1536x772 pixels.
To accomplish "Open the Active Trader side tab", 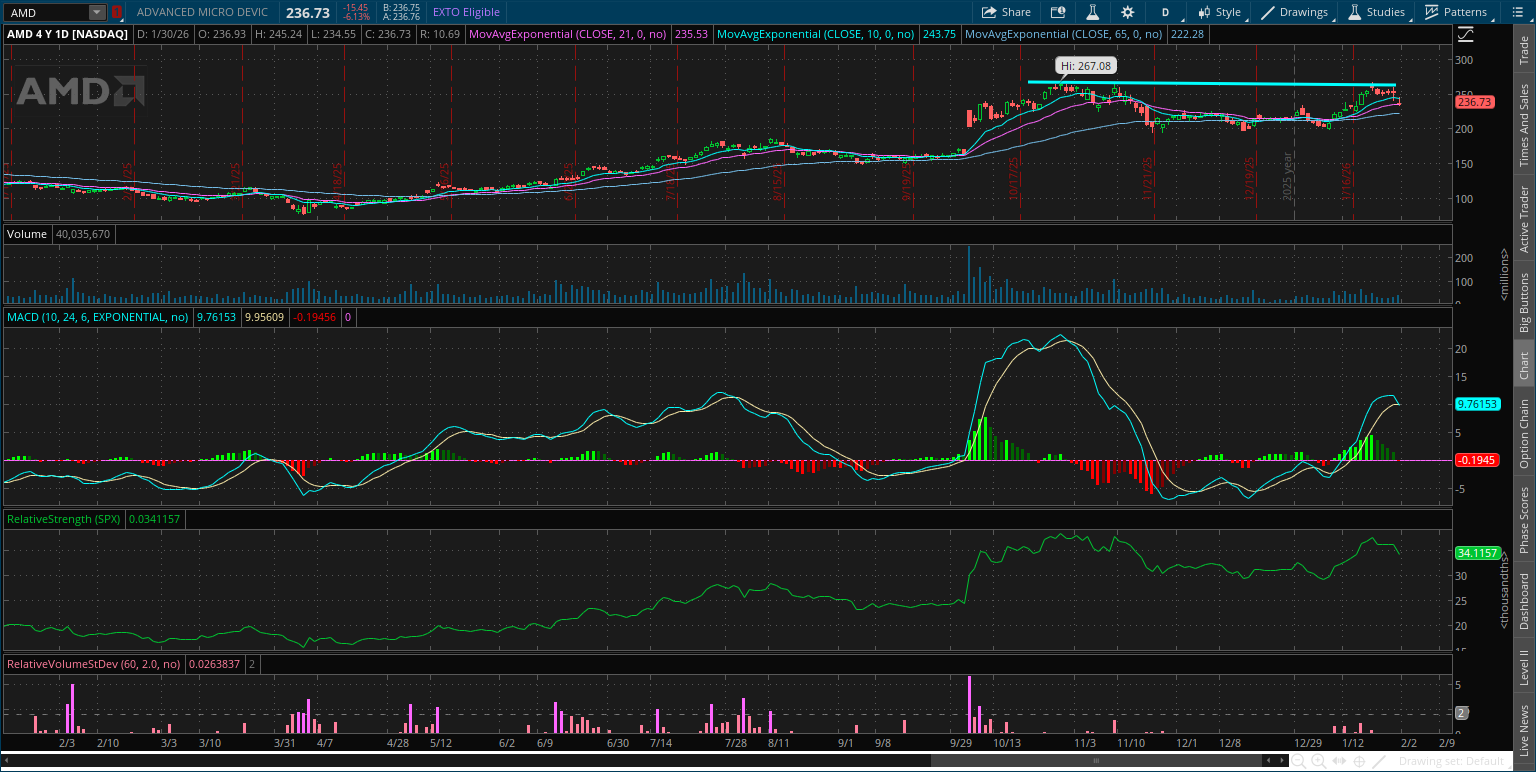I will tap(1523, 218).
